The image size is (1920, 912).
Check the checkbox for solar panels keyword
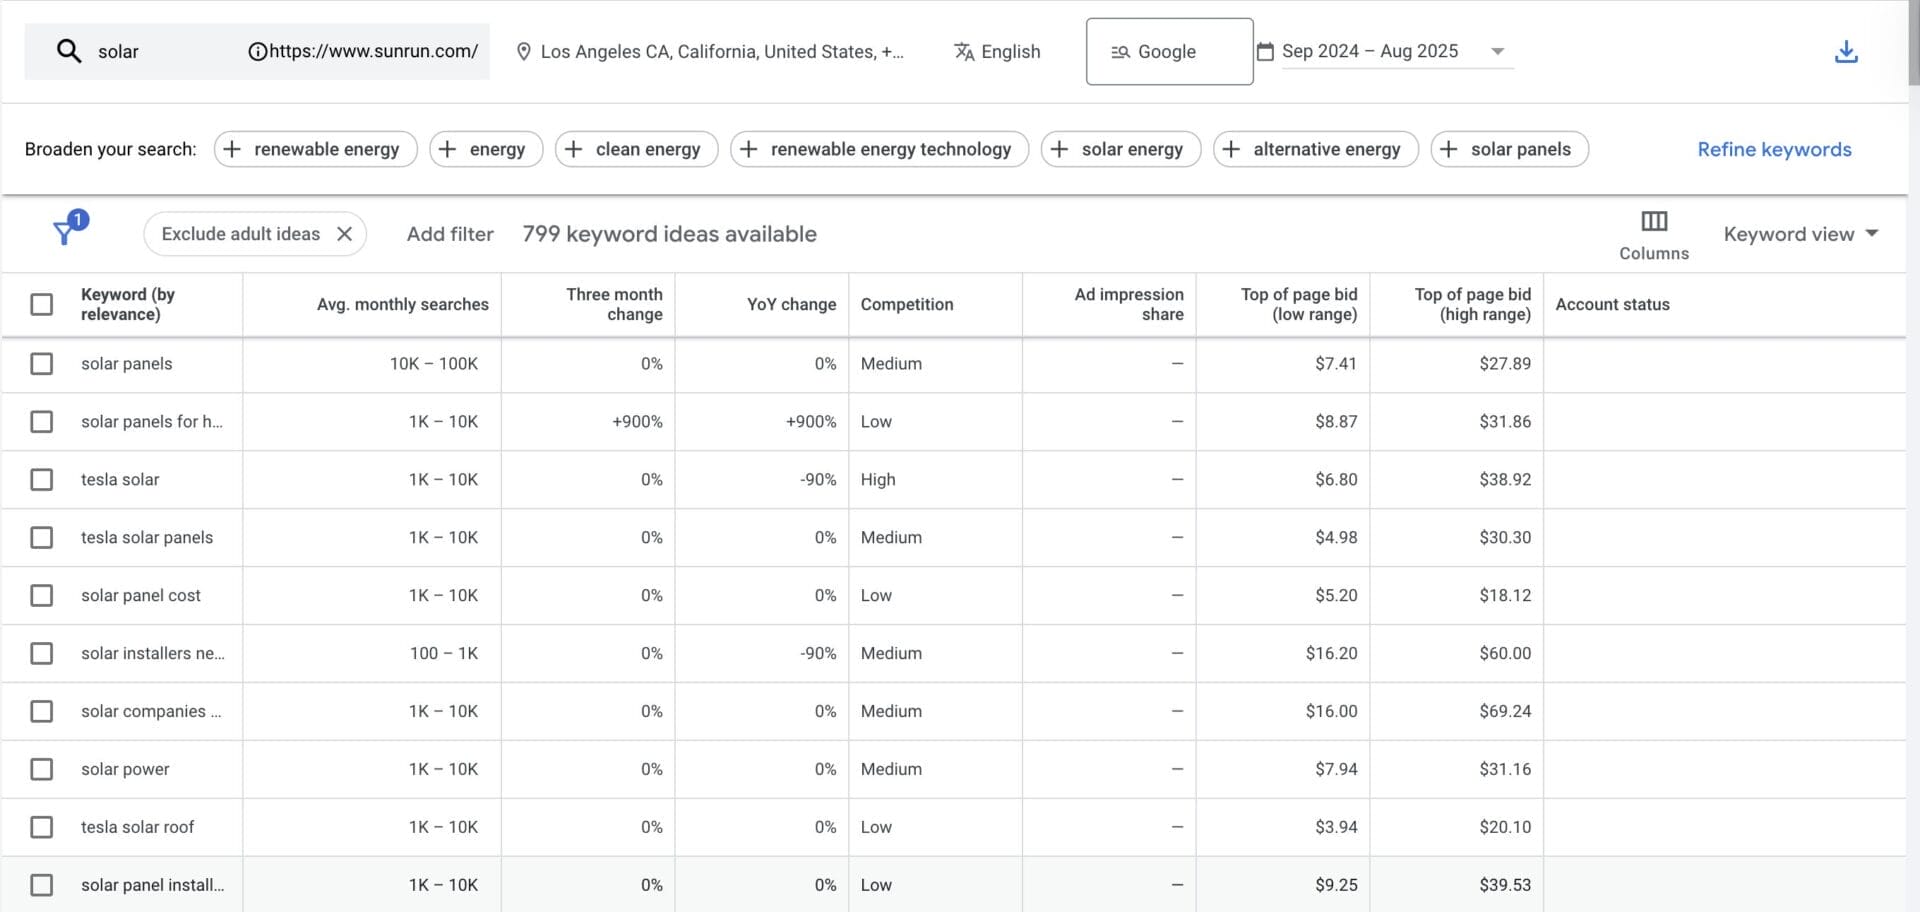point(41,364)
